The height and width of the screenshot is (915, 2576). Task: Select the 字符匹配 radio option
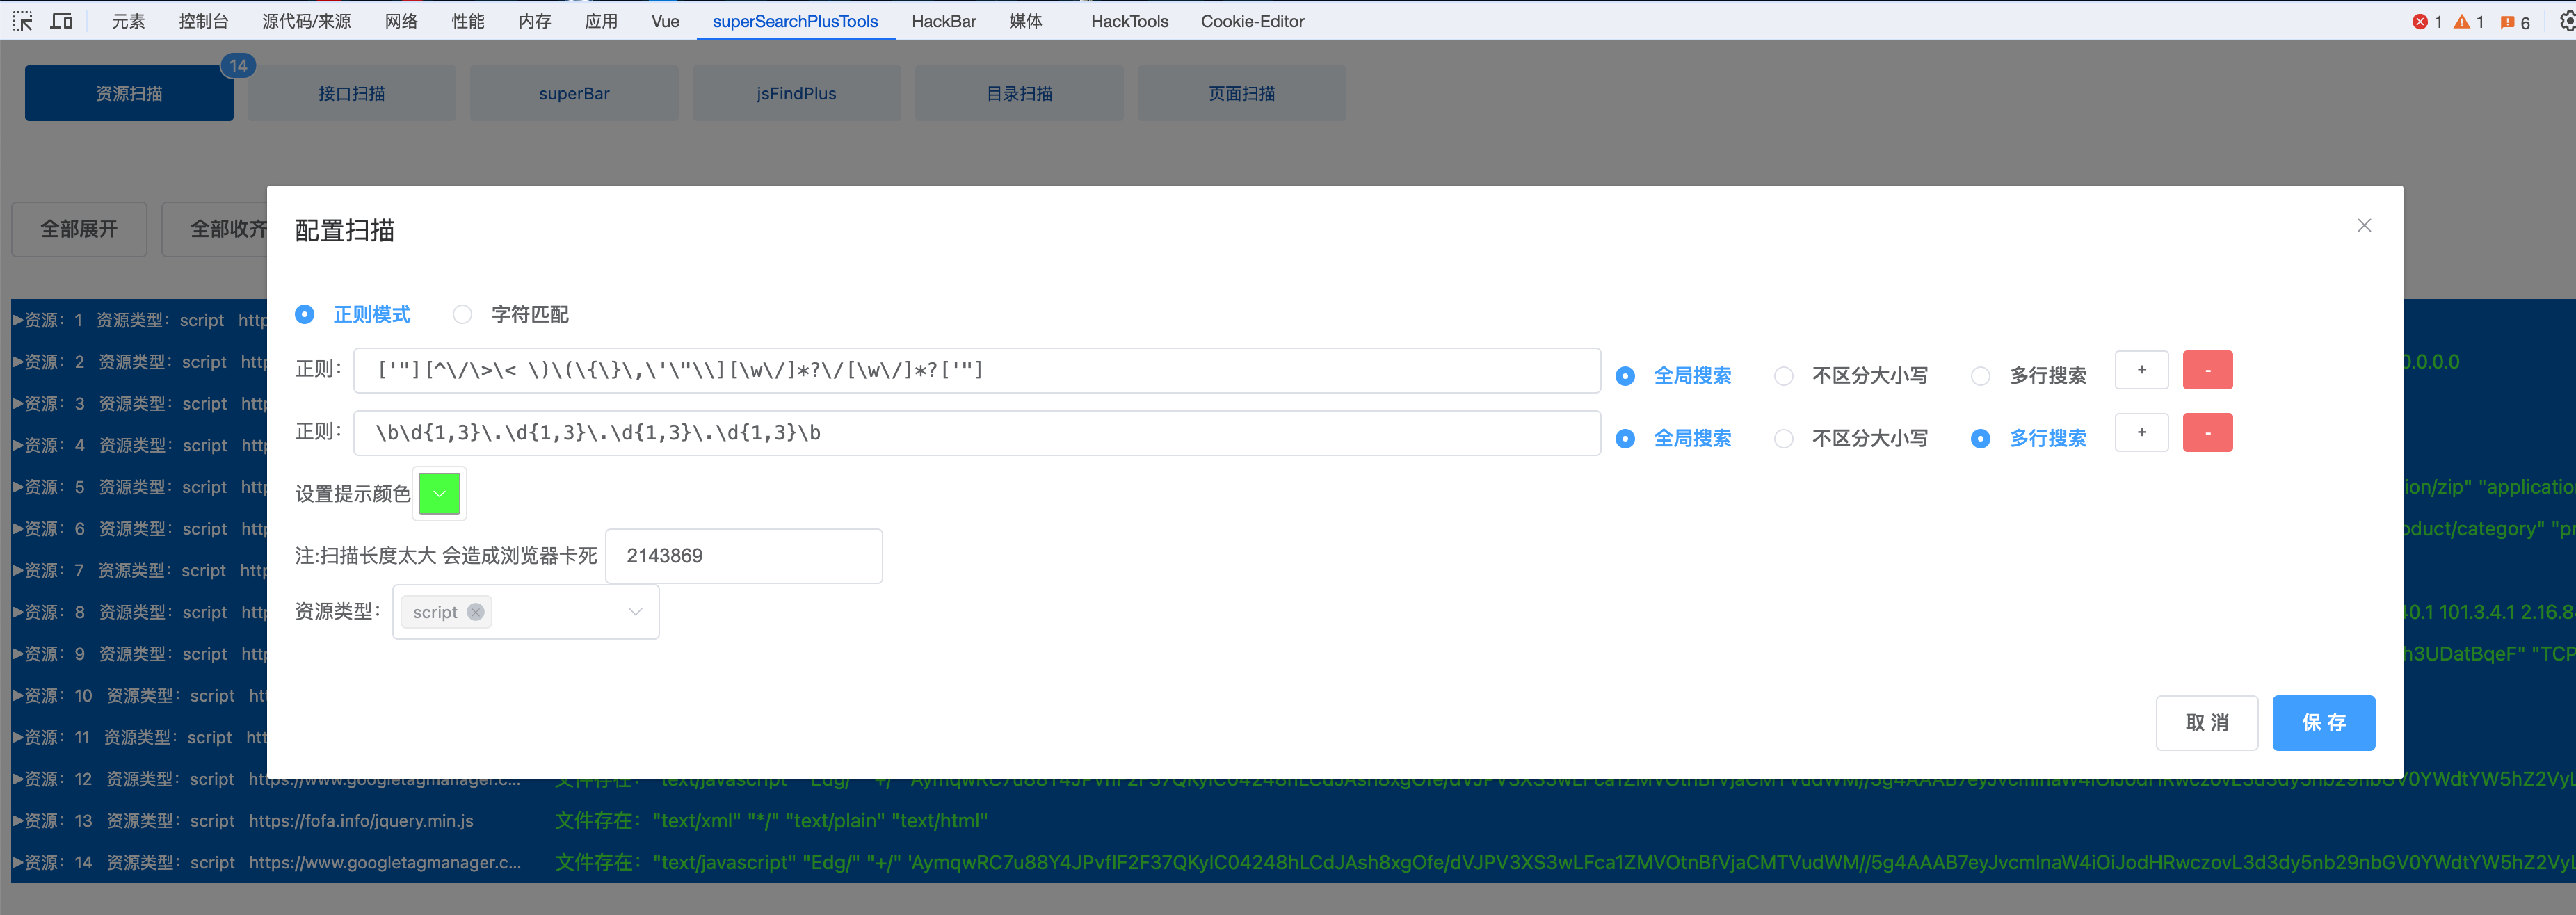coord(462,315)
